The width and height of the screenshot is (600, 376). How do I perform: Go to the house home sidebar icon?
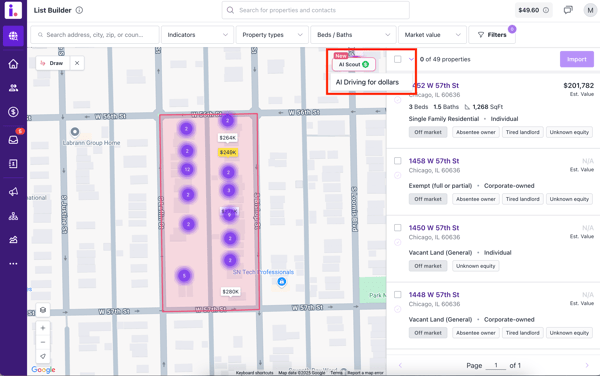[x=13, y=64]
